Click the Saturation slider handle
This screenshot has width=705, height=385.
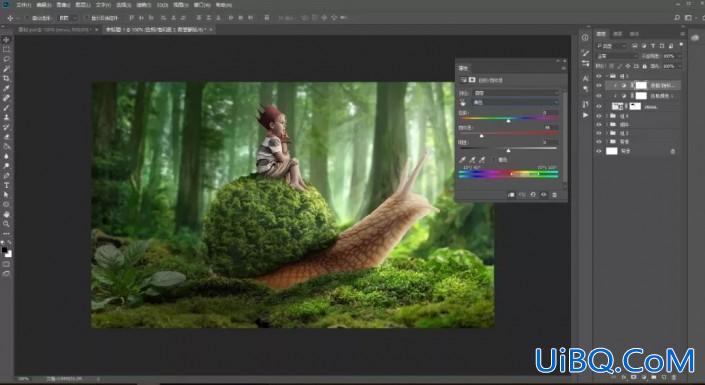tap(482, 135)
